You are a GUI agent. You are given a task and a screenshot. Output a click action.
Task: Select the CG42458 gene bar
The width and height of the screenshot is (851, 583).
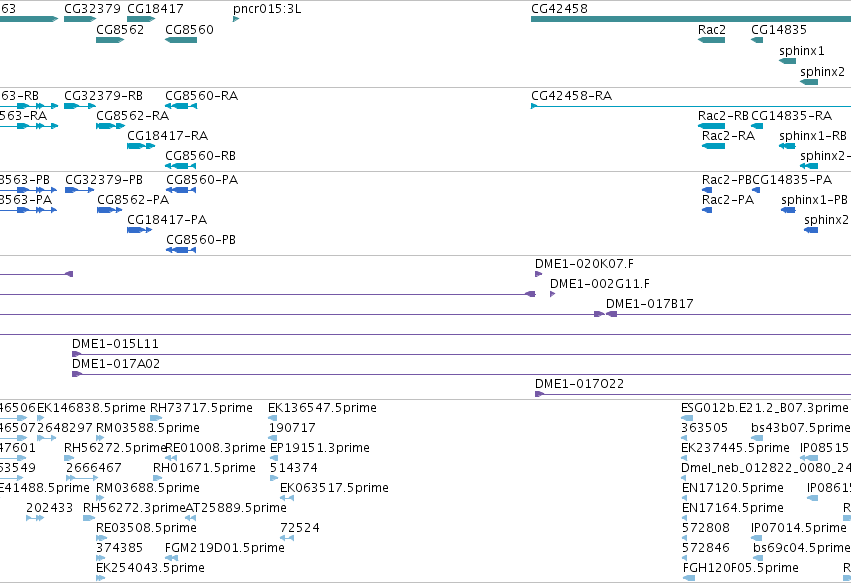[691, 19]
